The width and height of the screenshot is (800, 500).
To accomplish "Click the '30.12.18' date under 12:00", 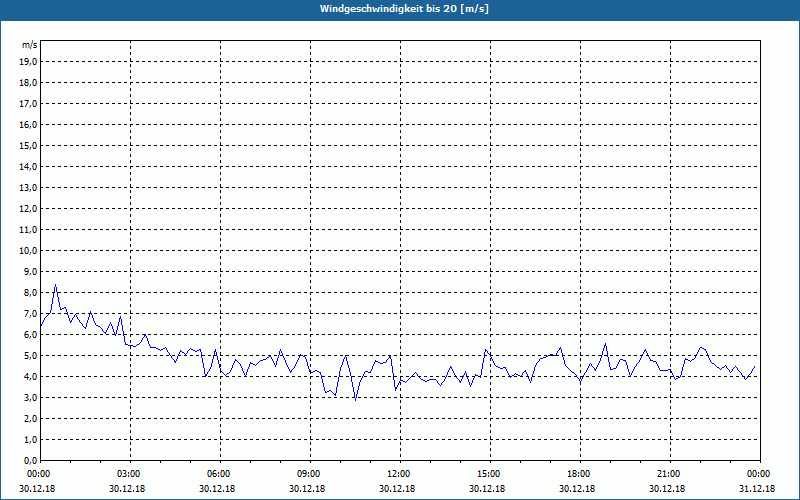I will (397, 489).
